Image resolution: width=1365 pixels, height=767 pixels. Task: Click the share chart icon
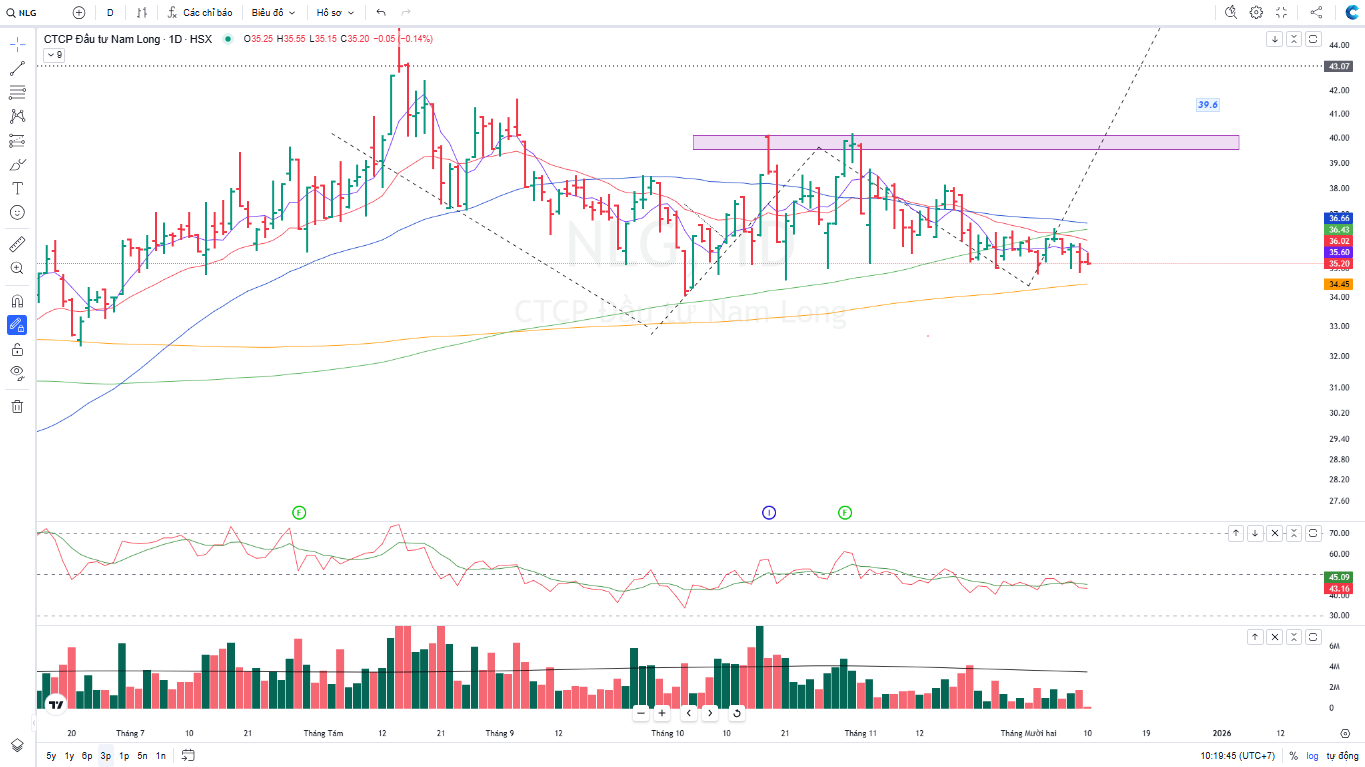(1316, 12)
